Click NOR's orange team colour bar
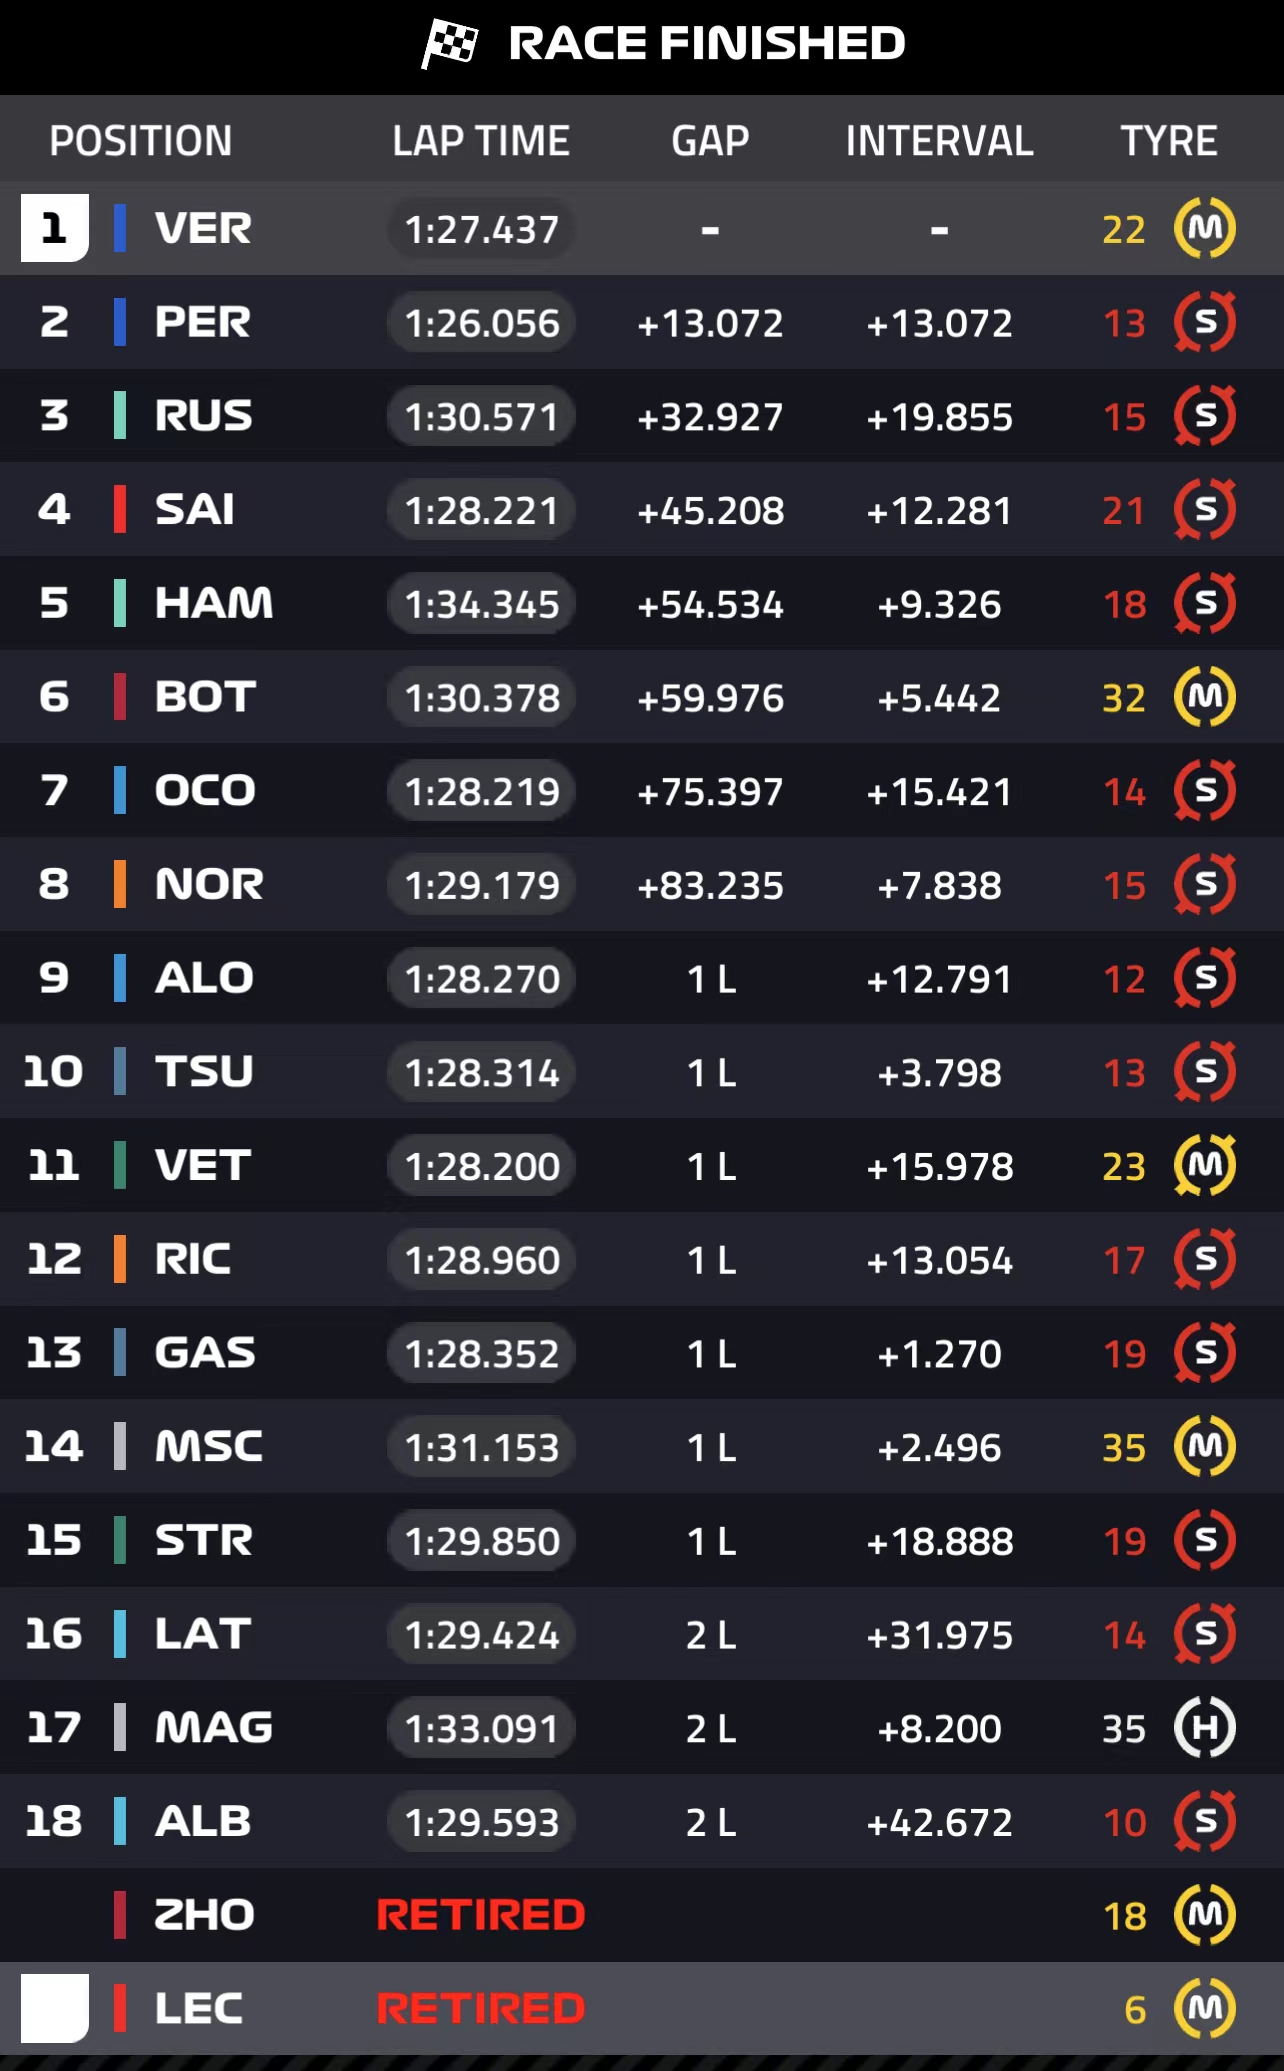The height and width of the screenshot is (2071, 1284). [120, 884]
